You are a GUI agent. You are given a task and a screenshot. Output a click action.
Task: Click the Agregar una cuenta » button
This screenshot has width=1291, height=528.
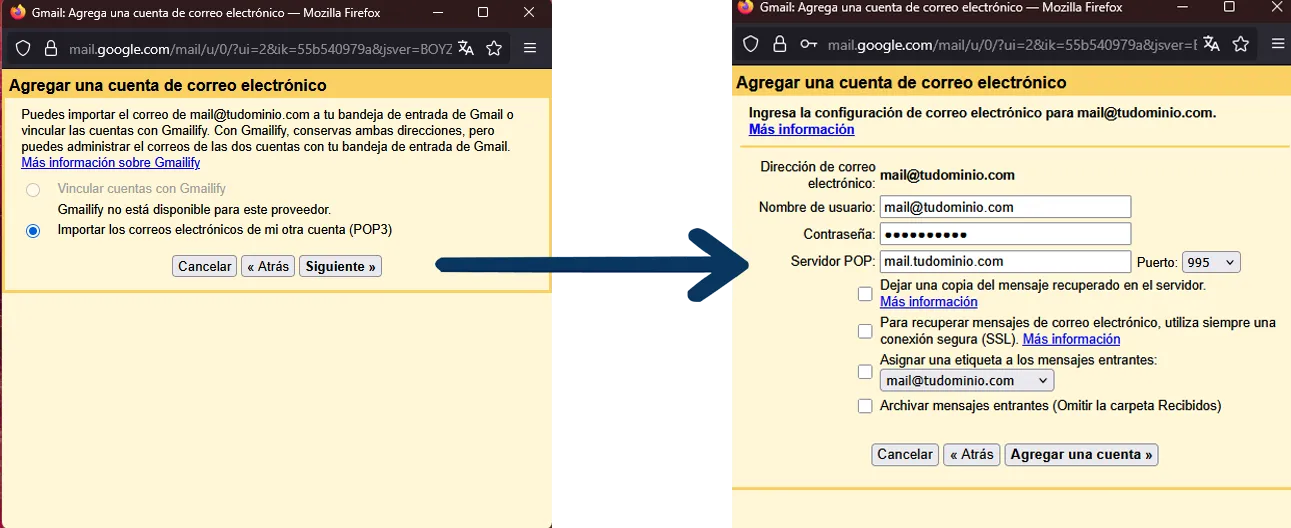(x=1081, y=454)
